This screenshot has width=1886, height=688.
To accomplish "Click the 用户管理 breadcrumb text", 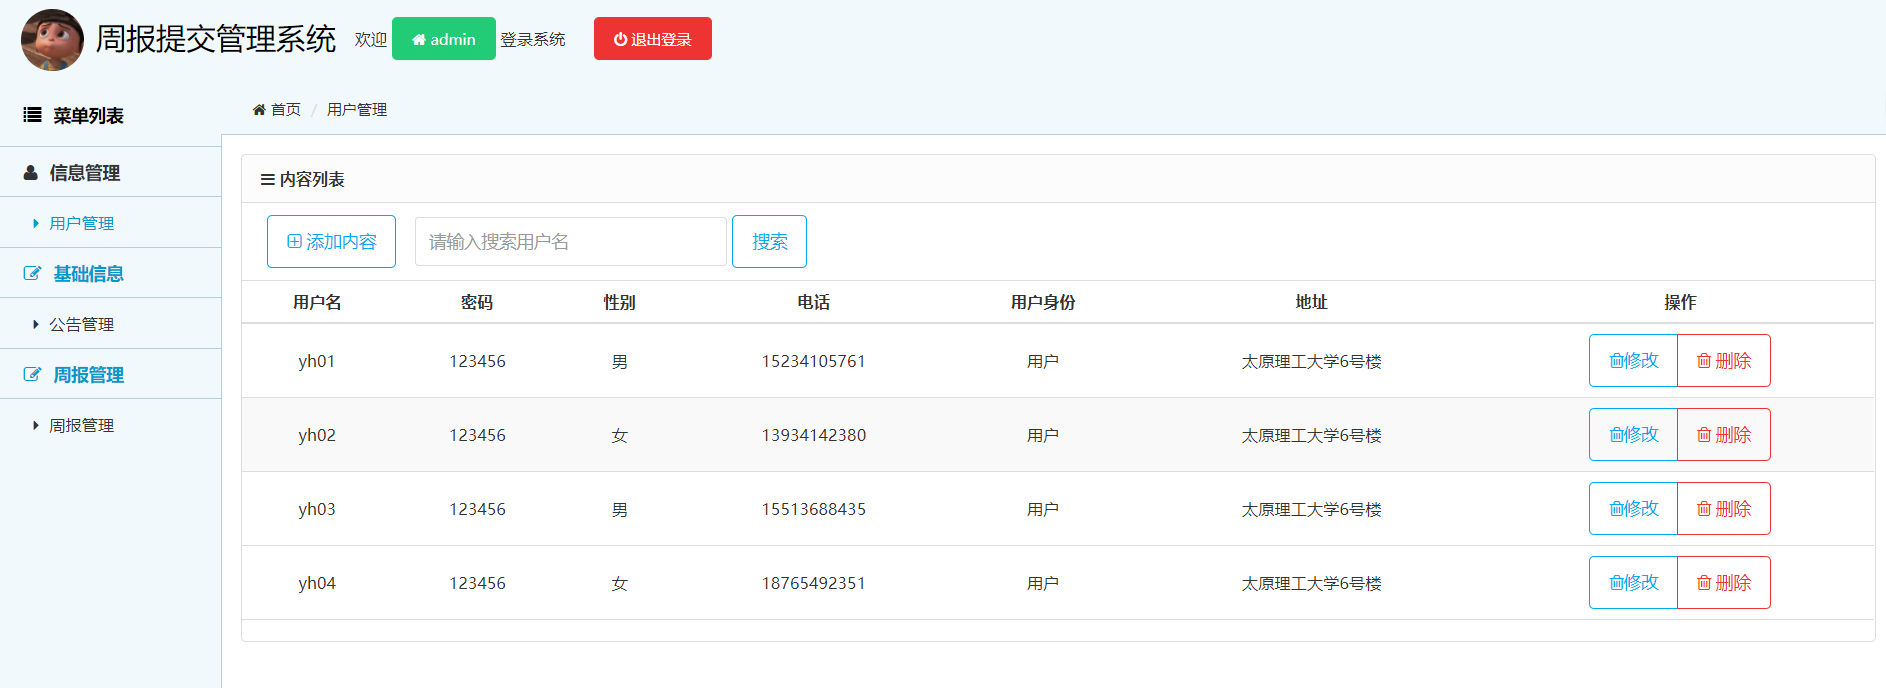I will [357, 110].
